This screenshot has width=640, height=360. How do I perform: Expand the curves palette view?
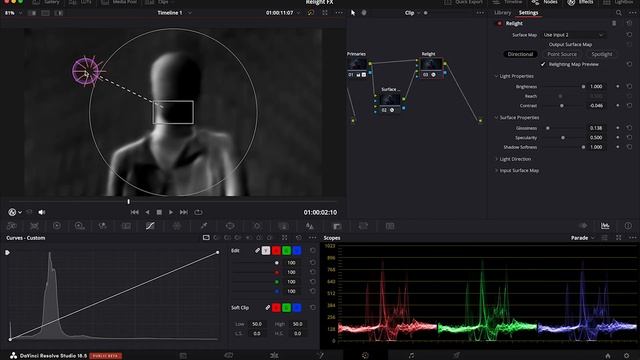point(284,238)
